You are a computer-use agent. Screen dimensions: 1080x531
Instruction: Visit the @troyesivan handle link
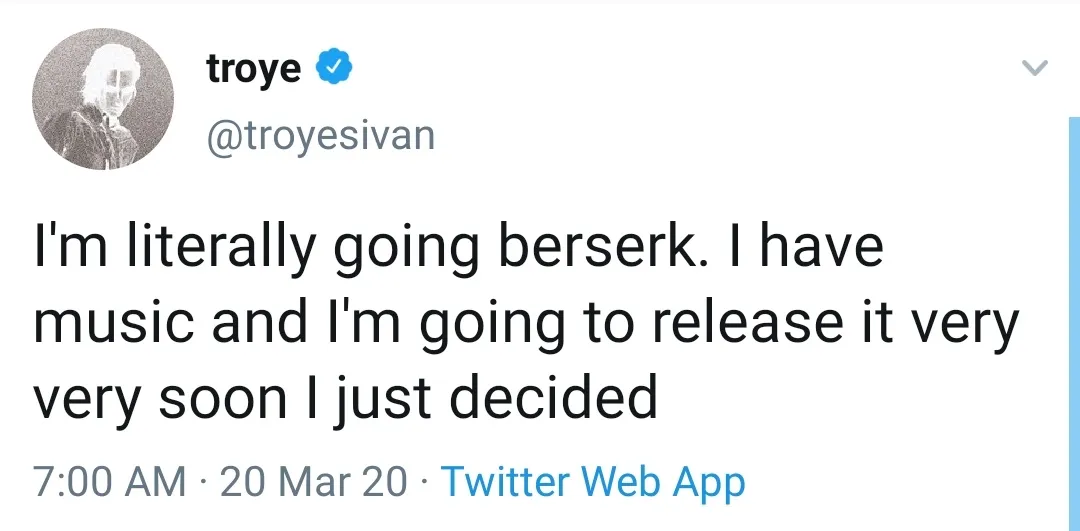[x=320, y=134]
